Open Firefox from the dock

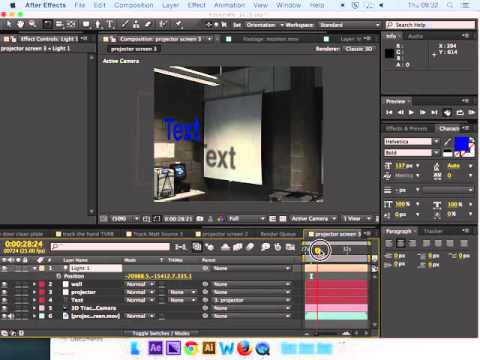pyautogui.click(x=244, y=348)
